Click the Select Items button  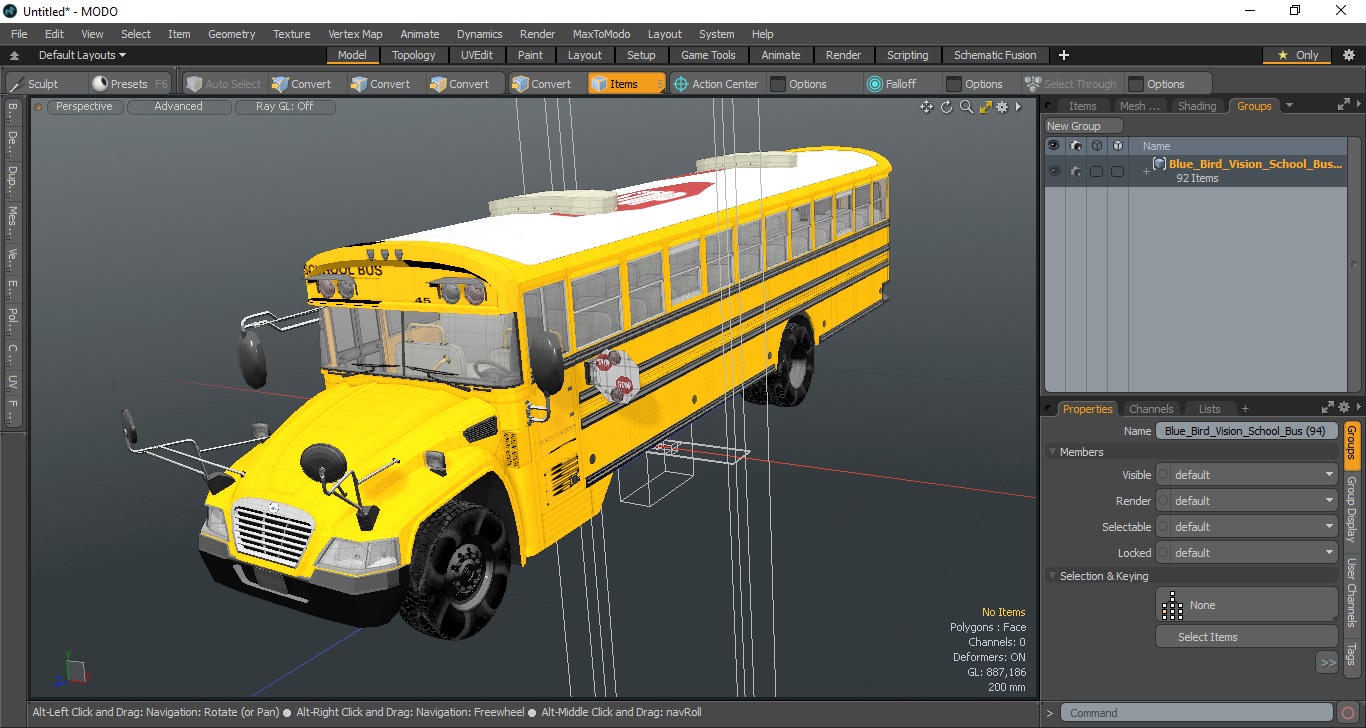pos(1247,637)
